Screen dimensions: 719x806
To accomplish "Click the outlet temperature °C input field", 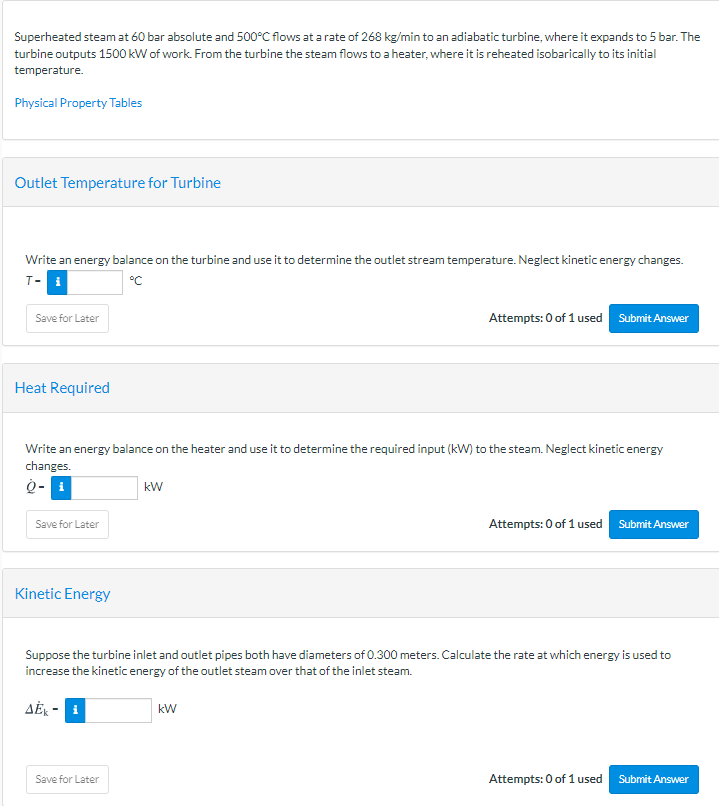I will [96, 282].
